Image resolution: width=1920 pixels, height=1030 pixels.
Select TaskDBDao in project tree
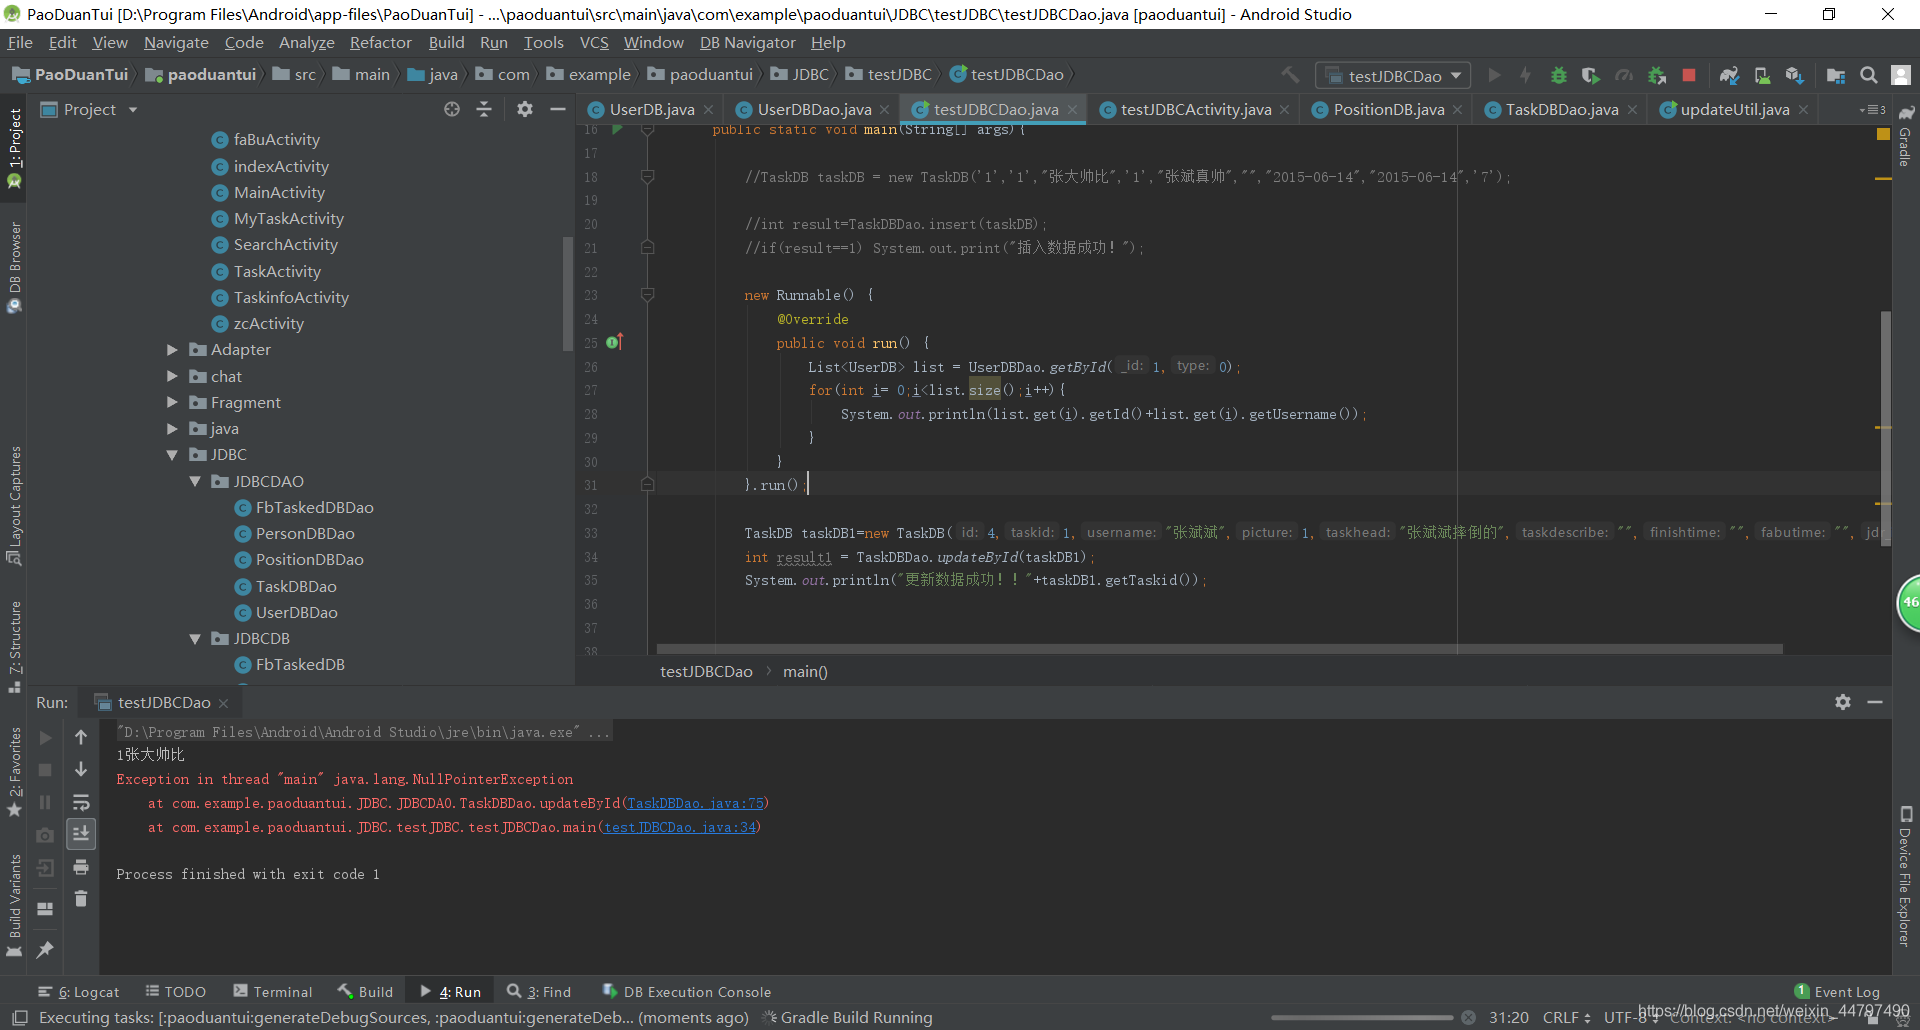pyautogui.click(x=295, y=586)
